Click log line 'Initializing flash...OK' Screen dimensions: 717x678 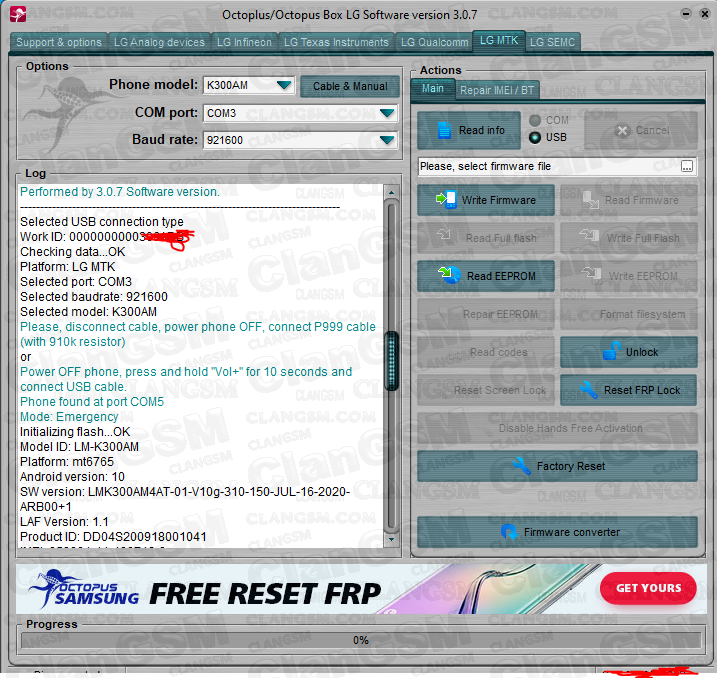[75, 431]
